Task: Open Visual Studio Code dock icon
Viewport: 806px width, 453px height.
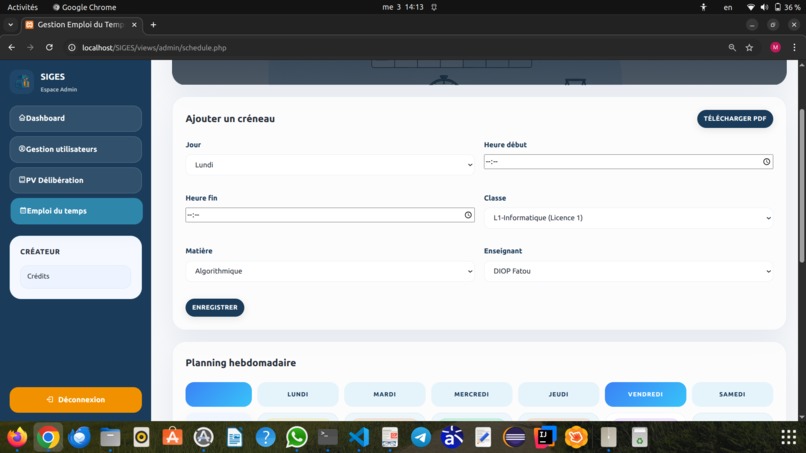Action: tap(359, 438)
